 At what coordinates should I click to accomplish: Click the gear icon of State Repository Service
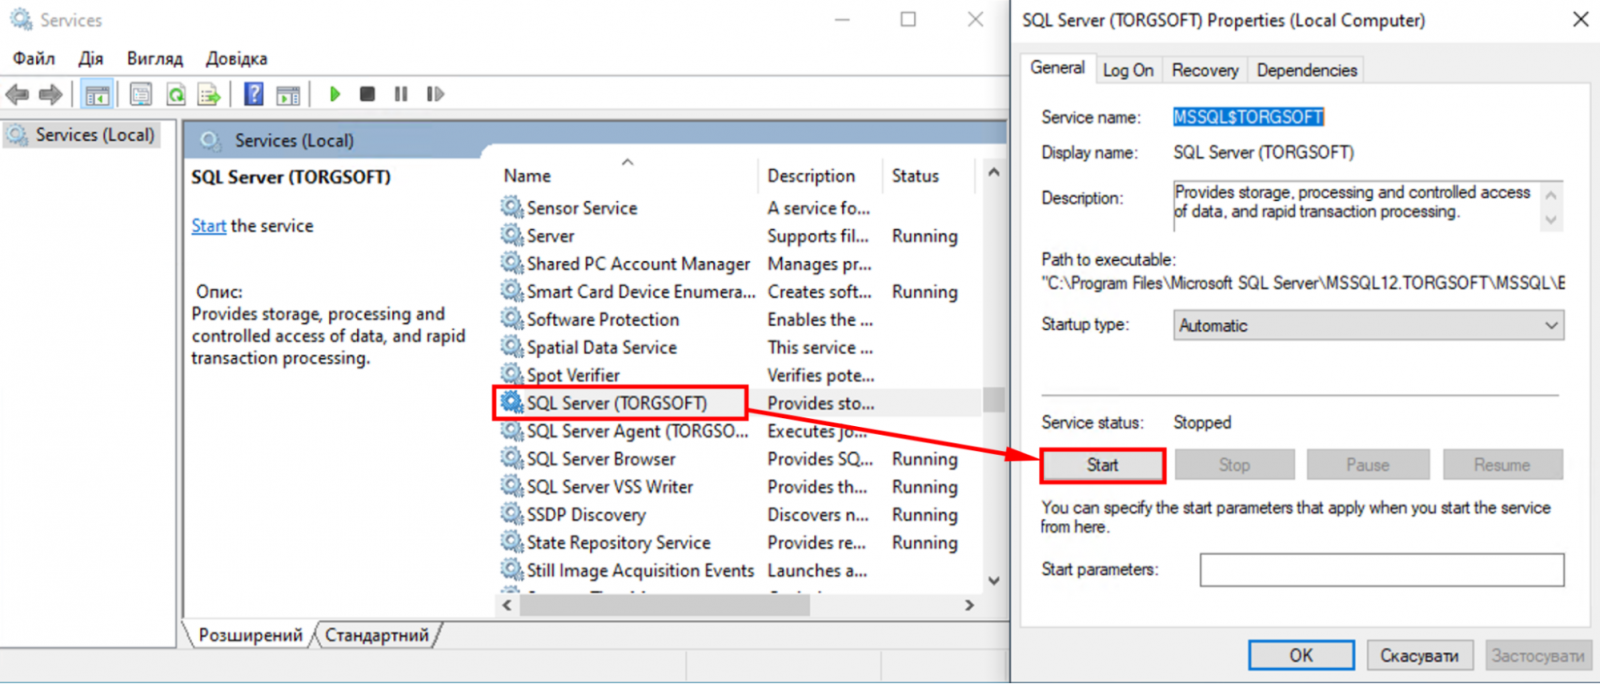(512, 542)
